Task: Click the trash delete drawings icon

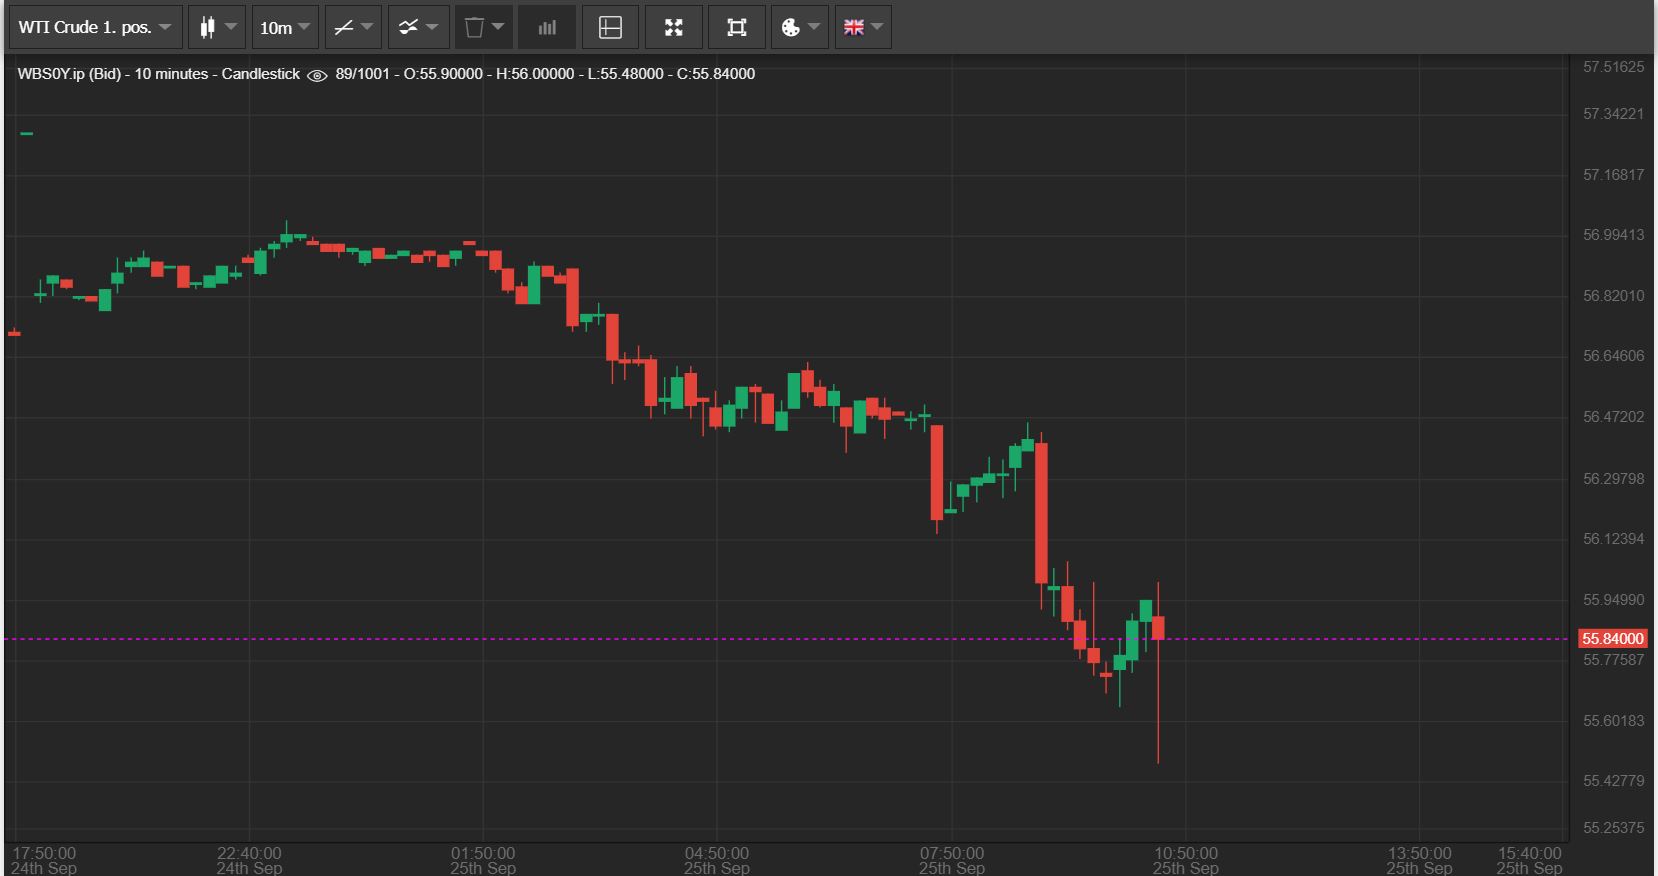Action: tap(474, 27)
